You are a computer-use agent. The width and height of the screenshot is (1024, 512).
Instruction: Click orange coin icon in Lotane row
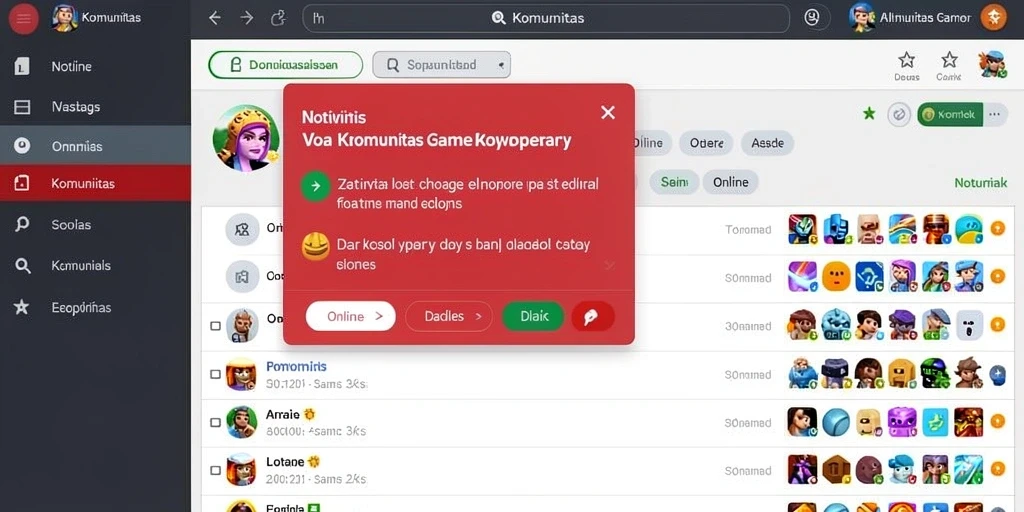pos(997,469)
